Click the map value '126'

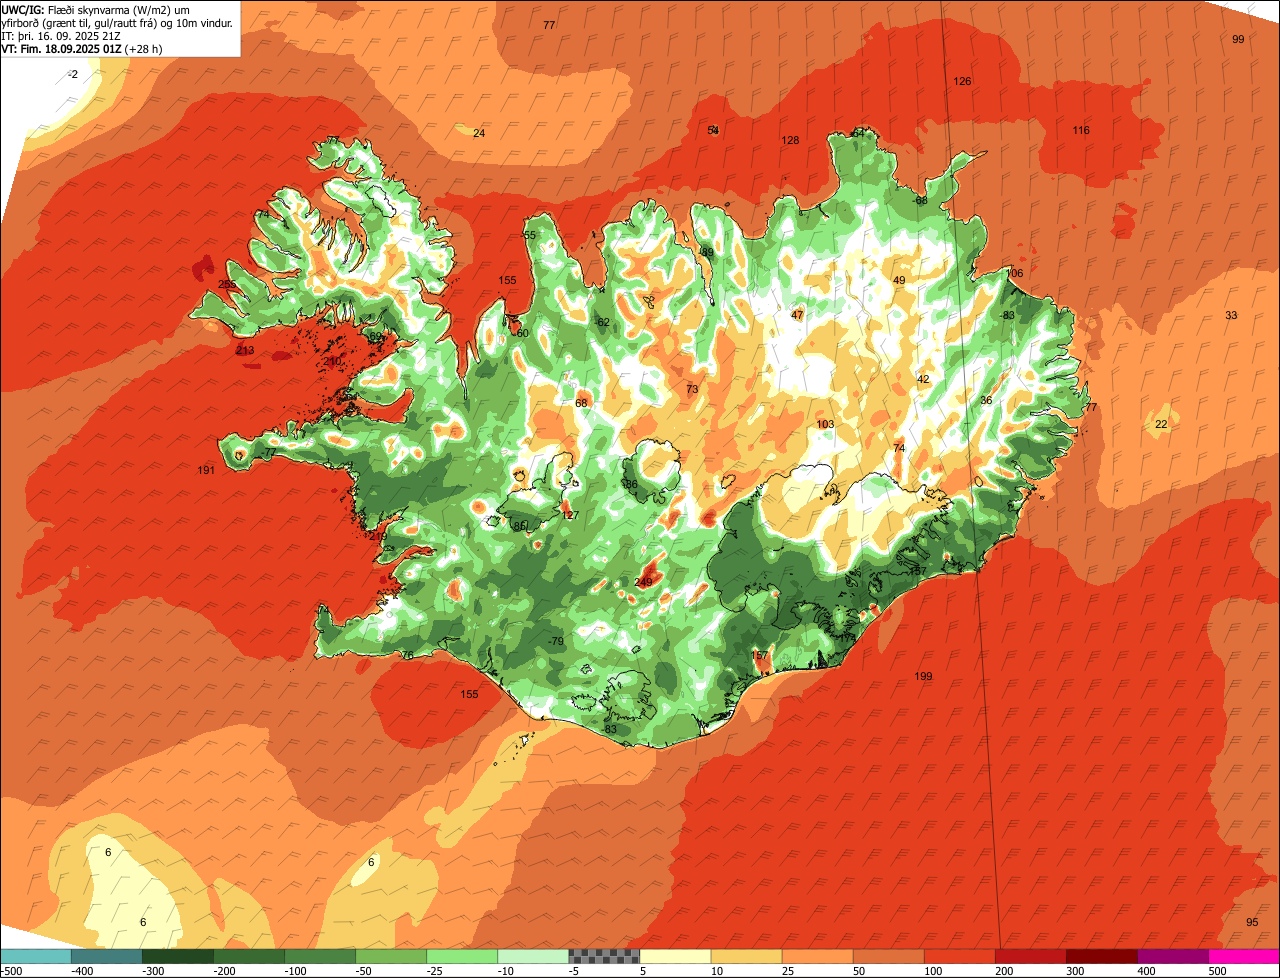click(962, 81)
